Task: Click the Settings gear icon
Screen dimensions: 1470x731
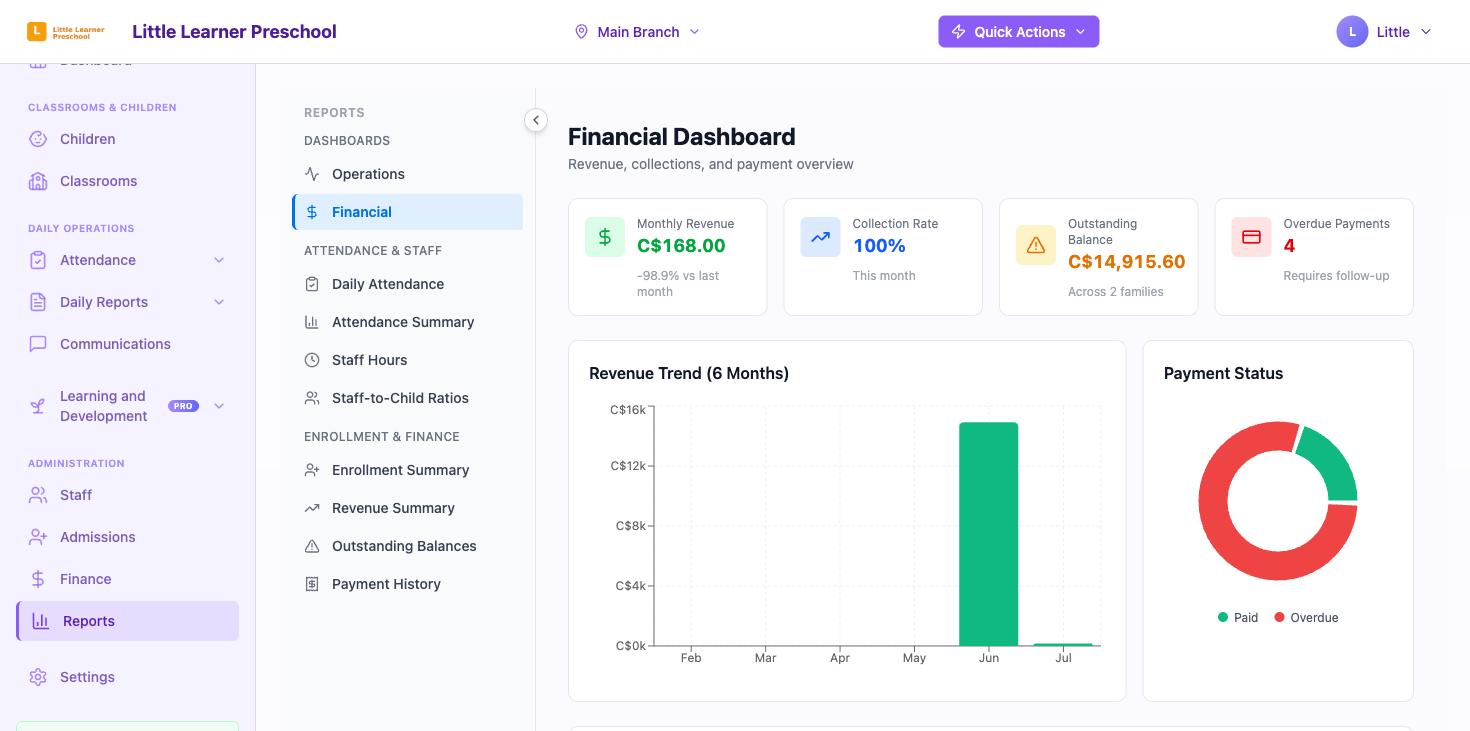Action: [38, 677]
